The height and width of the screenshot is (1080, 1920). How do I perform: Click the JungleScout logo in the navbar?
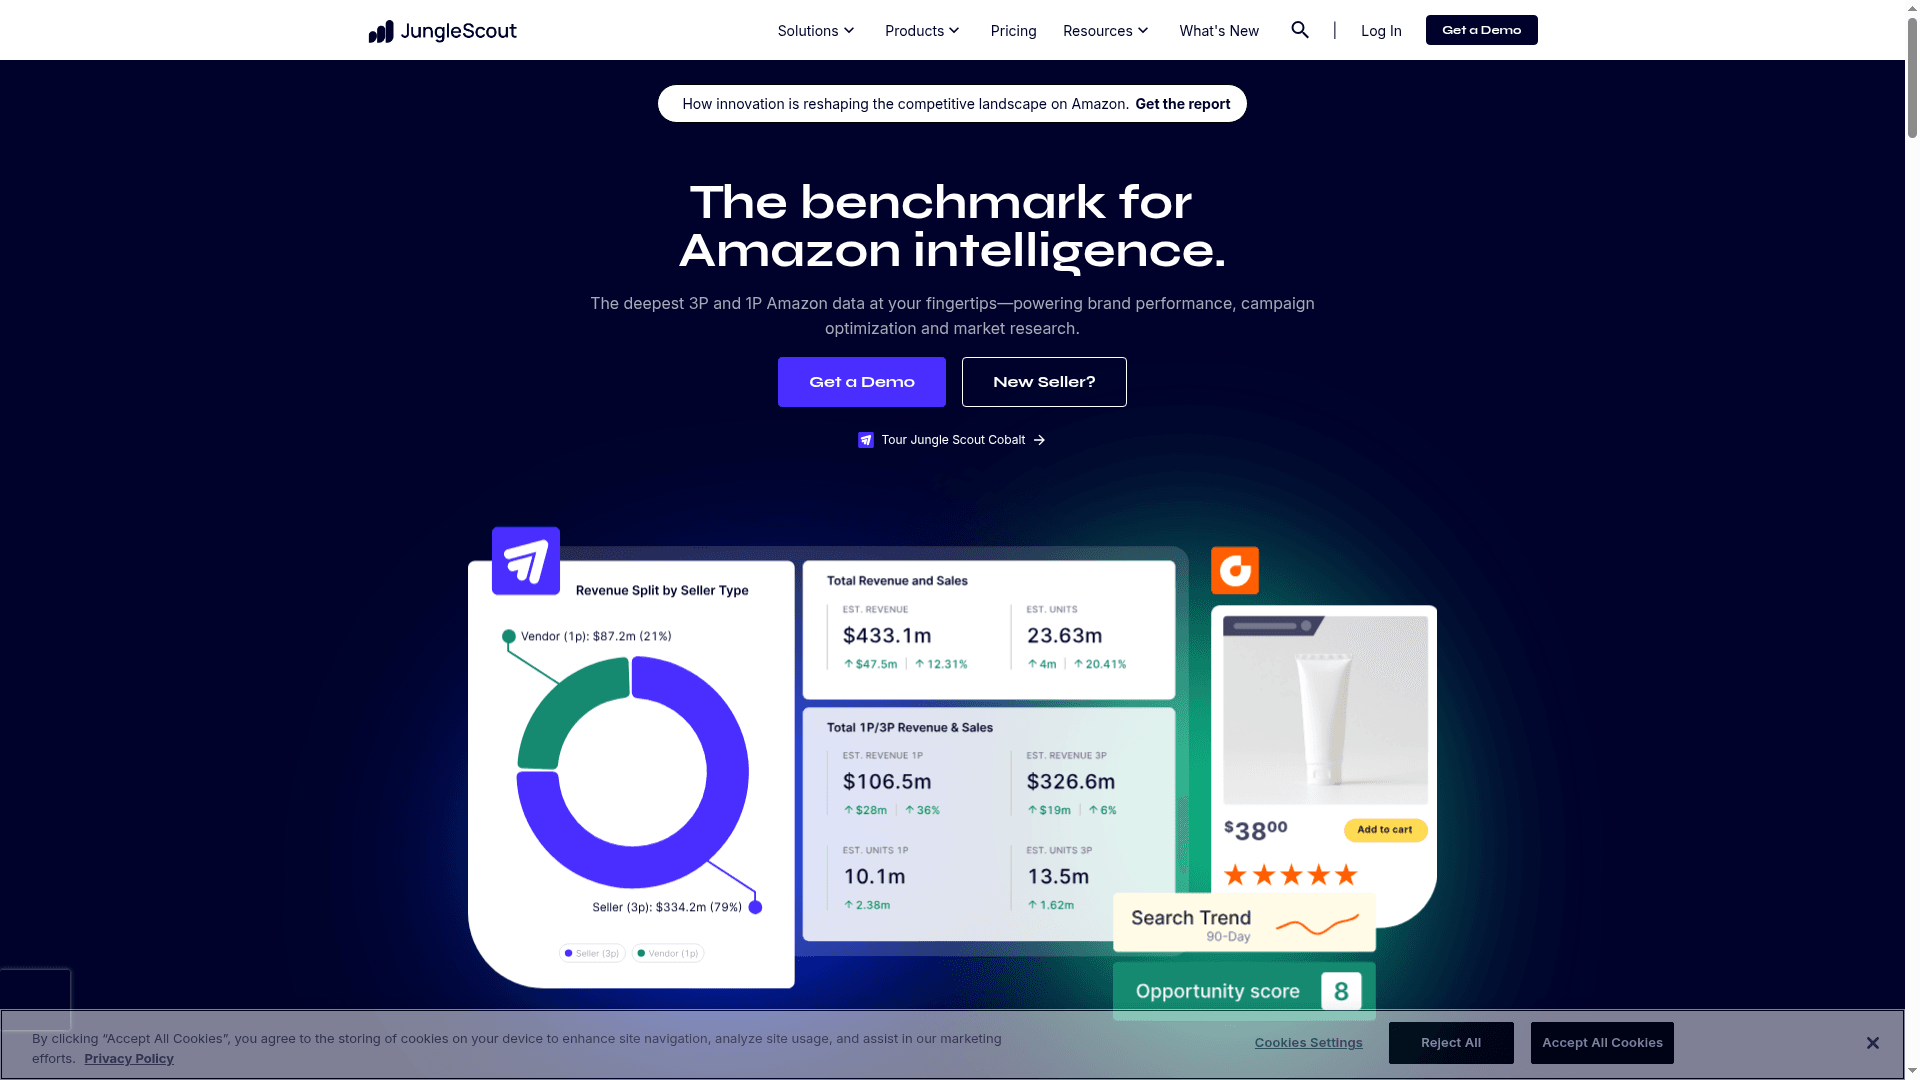point(441,31)
